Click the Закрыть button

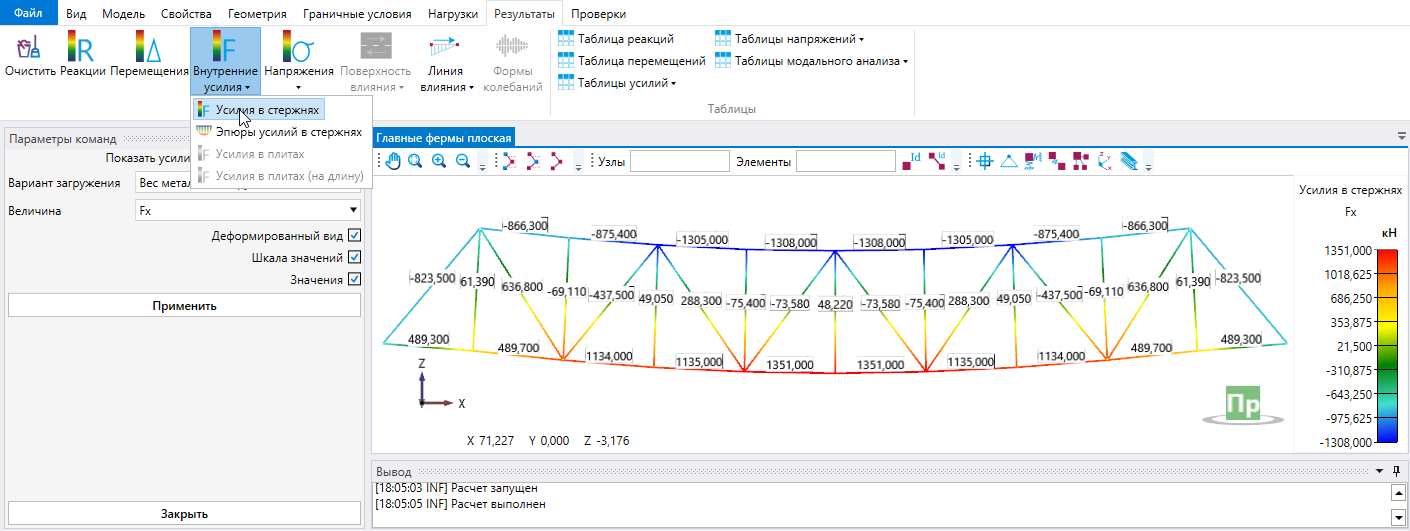[x=184, y=514]
